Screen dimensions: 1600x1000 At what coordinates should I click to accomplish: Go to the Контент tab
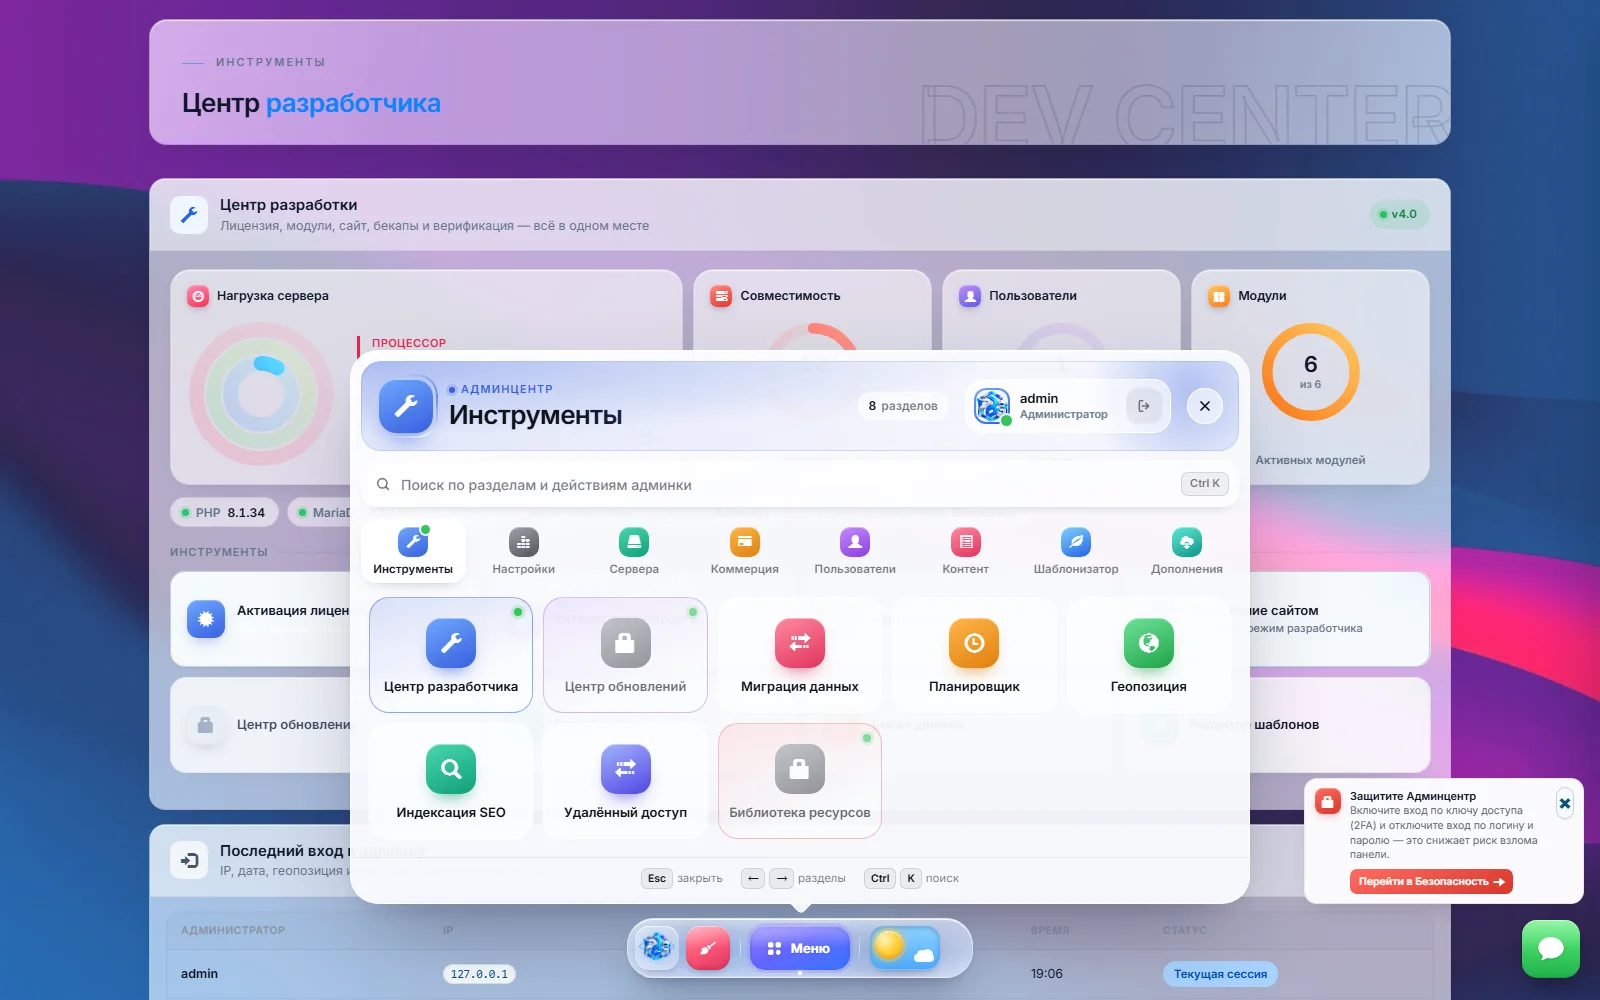pyautogui.click(x=965, y=551)
